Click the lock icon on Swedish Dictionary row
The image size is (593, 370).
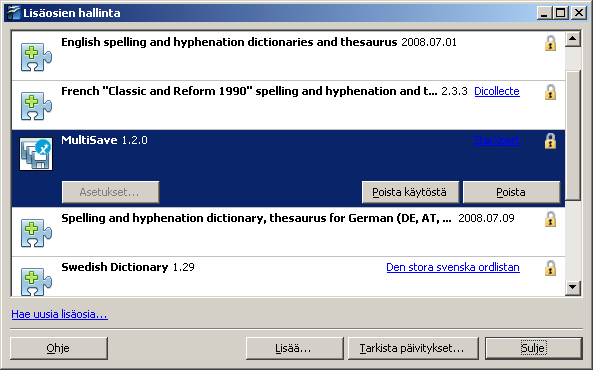tap(550, 268)
